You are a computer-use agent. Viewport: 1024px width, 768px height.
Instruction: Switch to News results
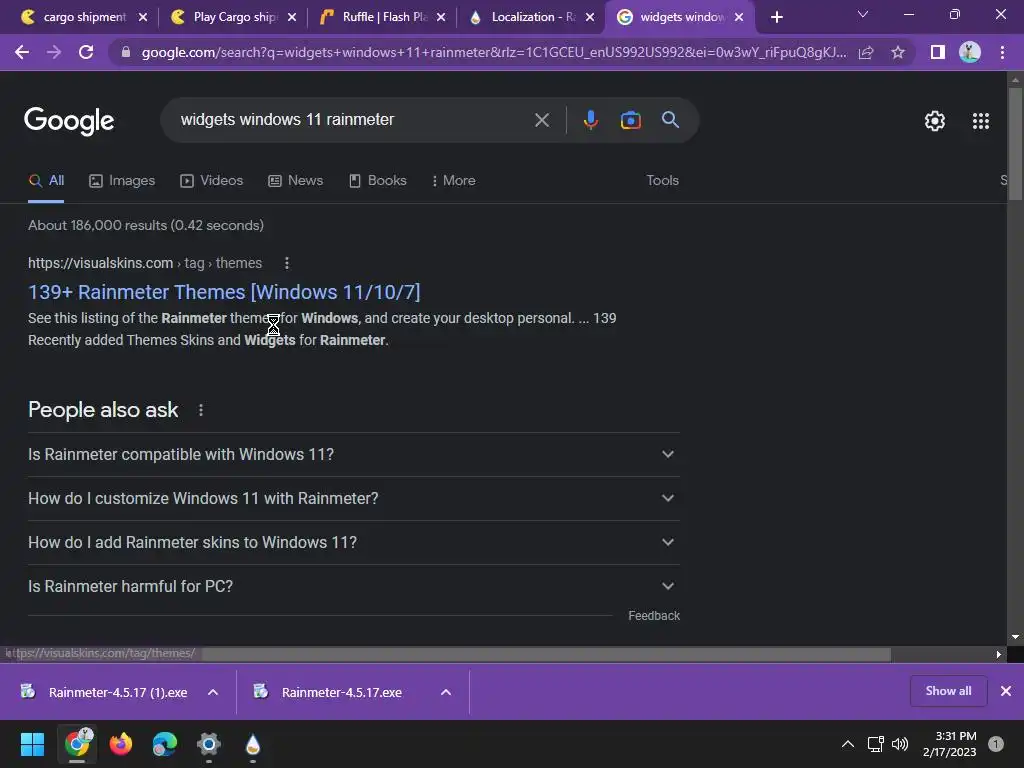point(296,181)
